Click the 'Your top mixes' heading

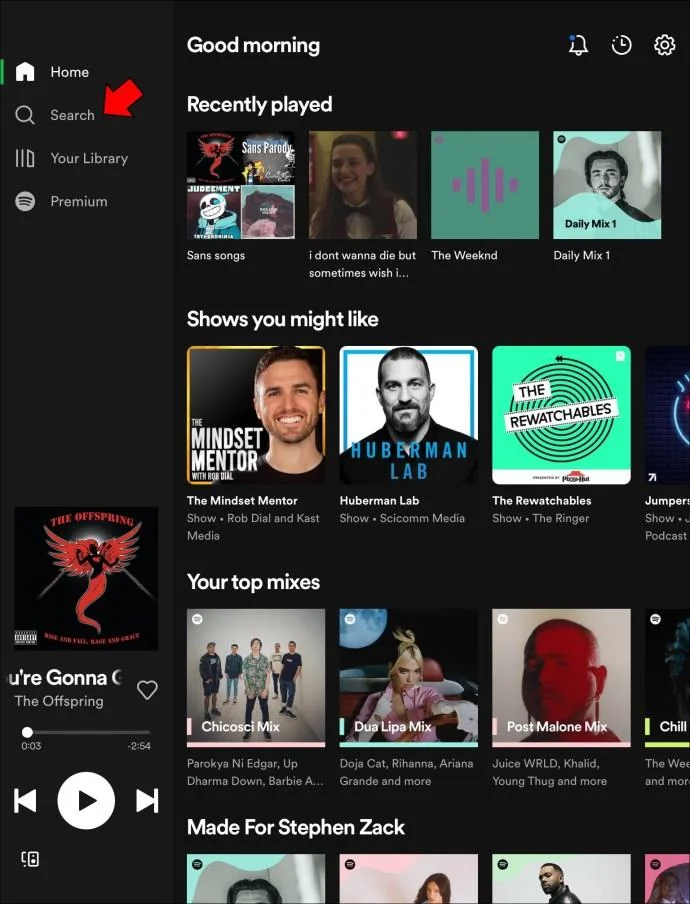pyautogui.click(x=253, y=582)
